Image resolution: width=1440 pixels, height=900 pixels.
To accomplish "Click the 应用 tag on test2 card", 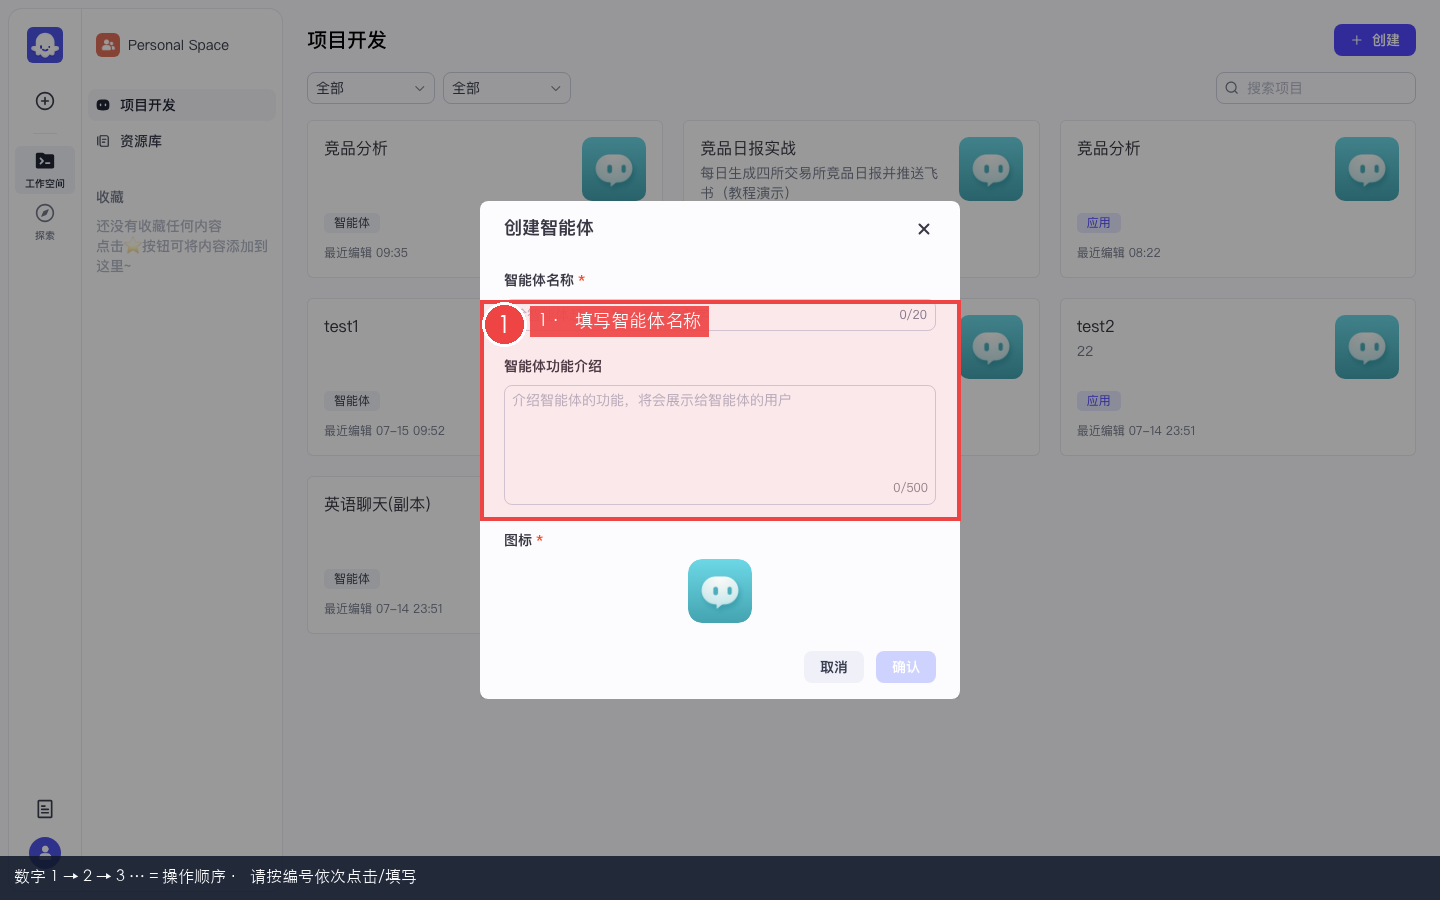I will 1099,401.
